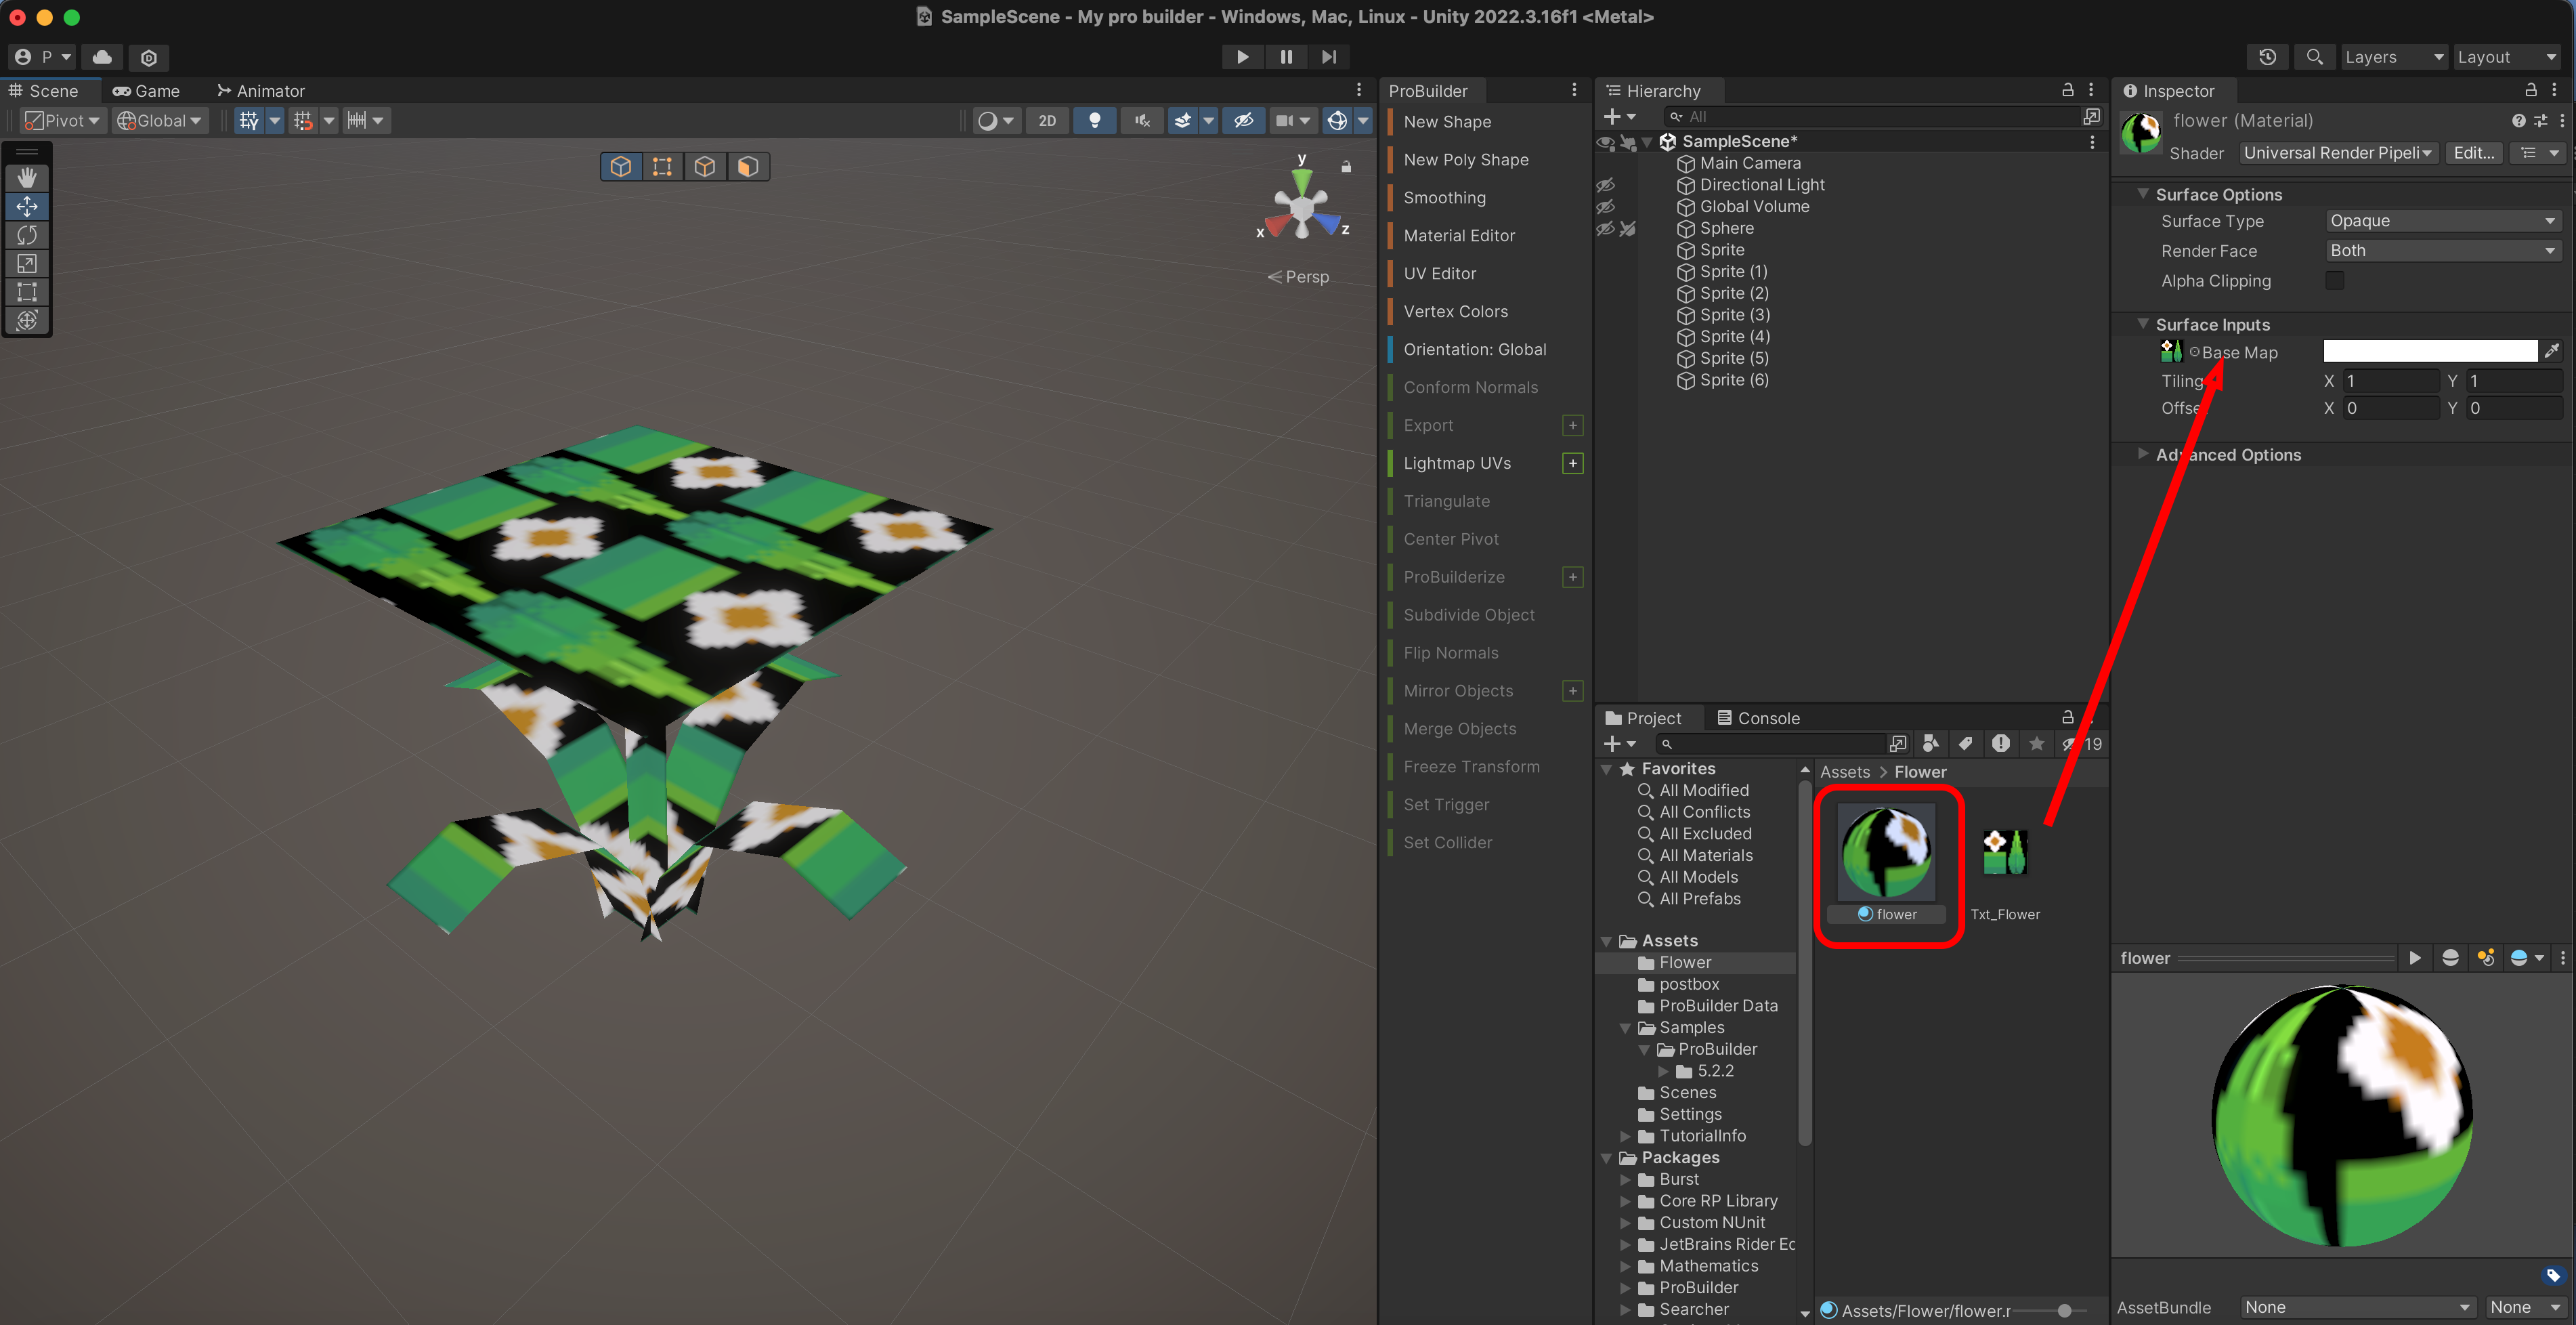Select the Rotate tool
Viewport: 2576px width, 1325px height.
(x=27, y=235)
